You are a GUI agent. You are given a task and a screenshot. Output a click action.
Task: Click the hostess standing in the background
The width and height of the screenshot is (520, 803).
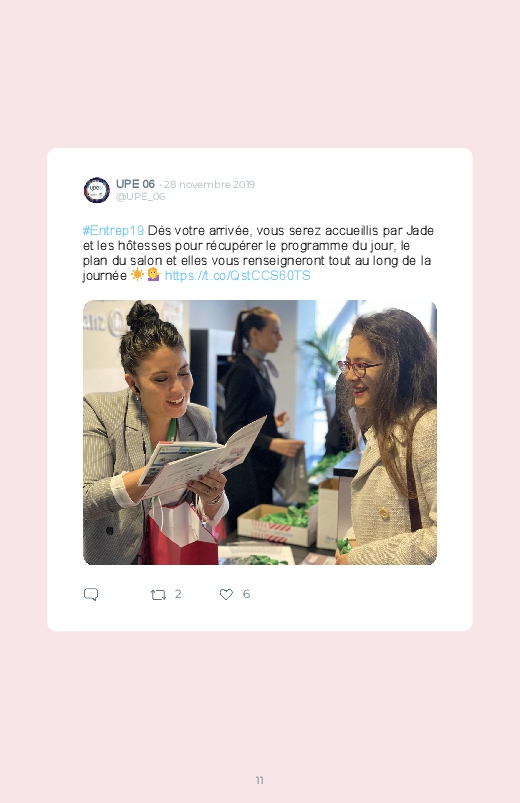click(x=256, y=410)
